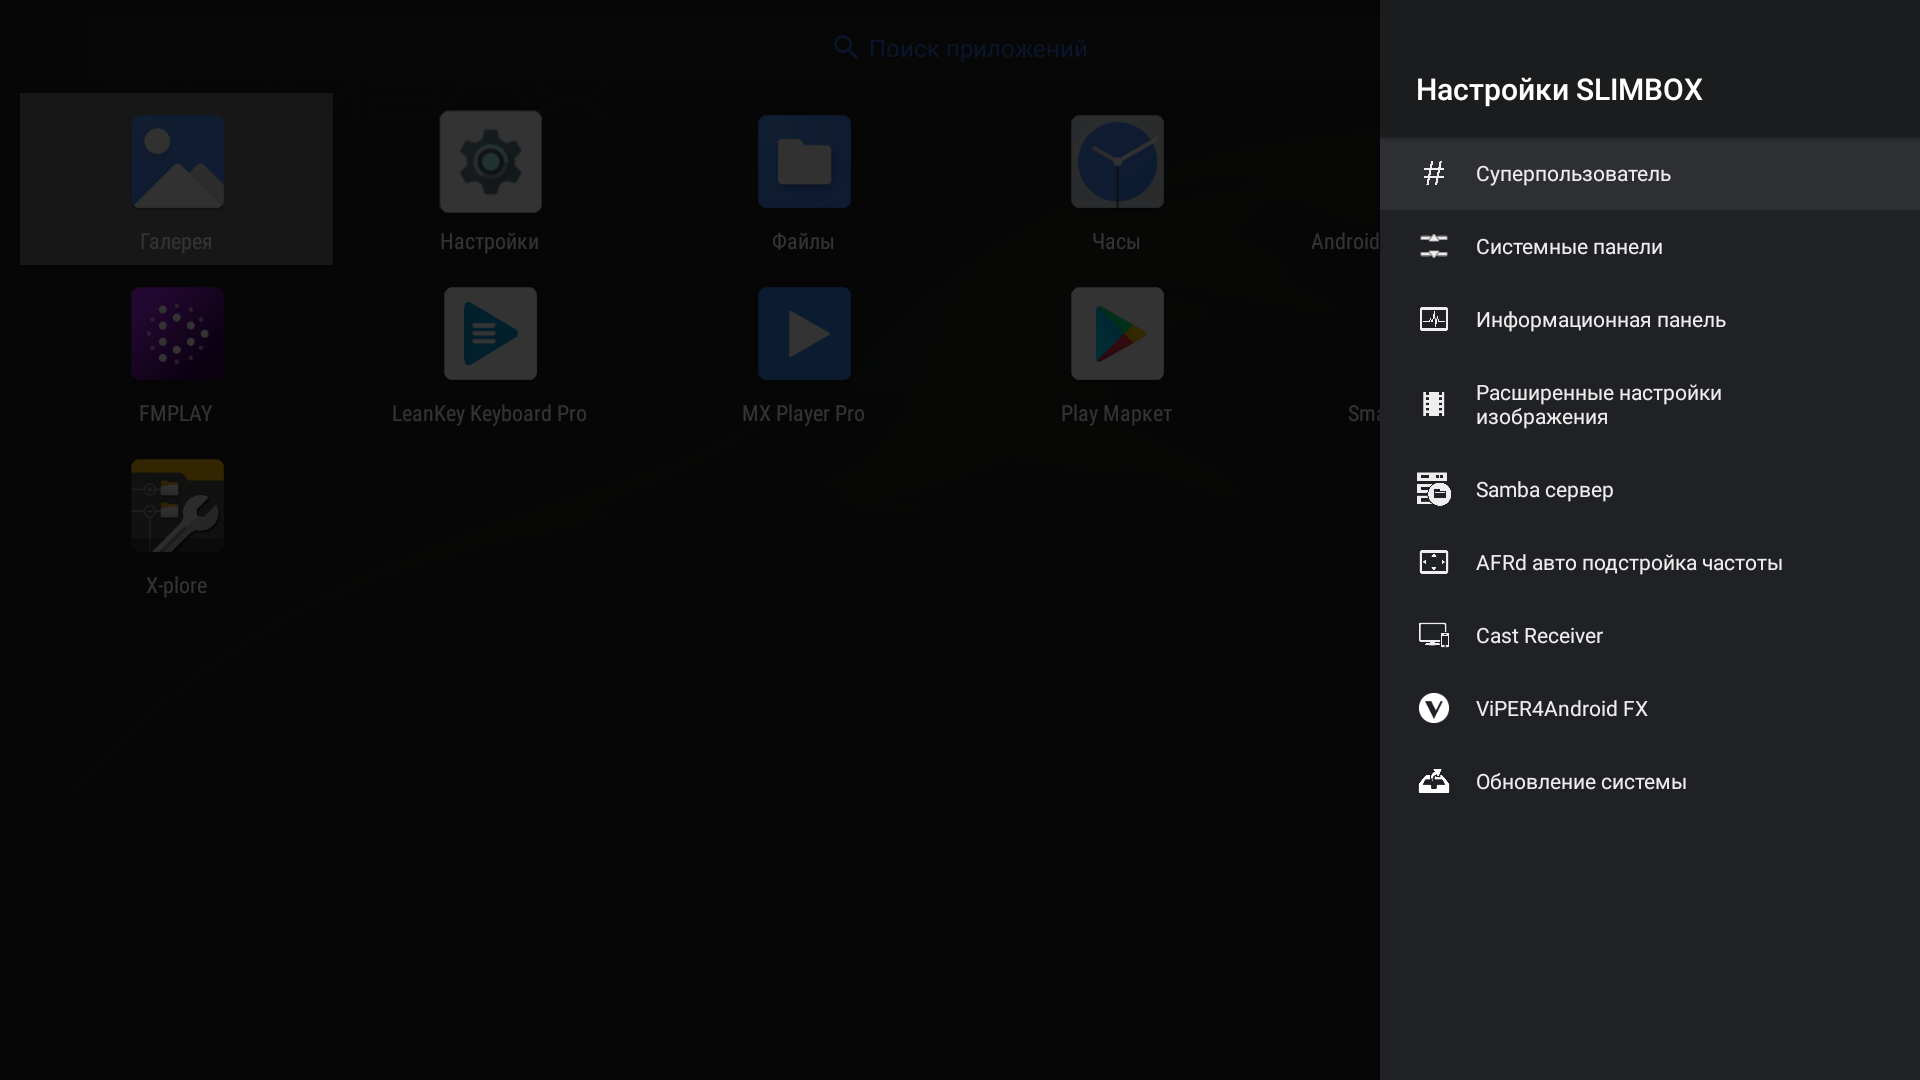Select the Суперпользователь menu entry
The width and height of the screenshot is (1920, 1080).
click(1572, 174)
